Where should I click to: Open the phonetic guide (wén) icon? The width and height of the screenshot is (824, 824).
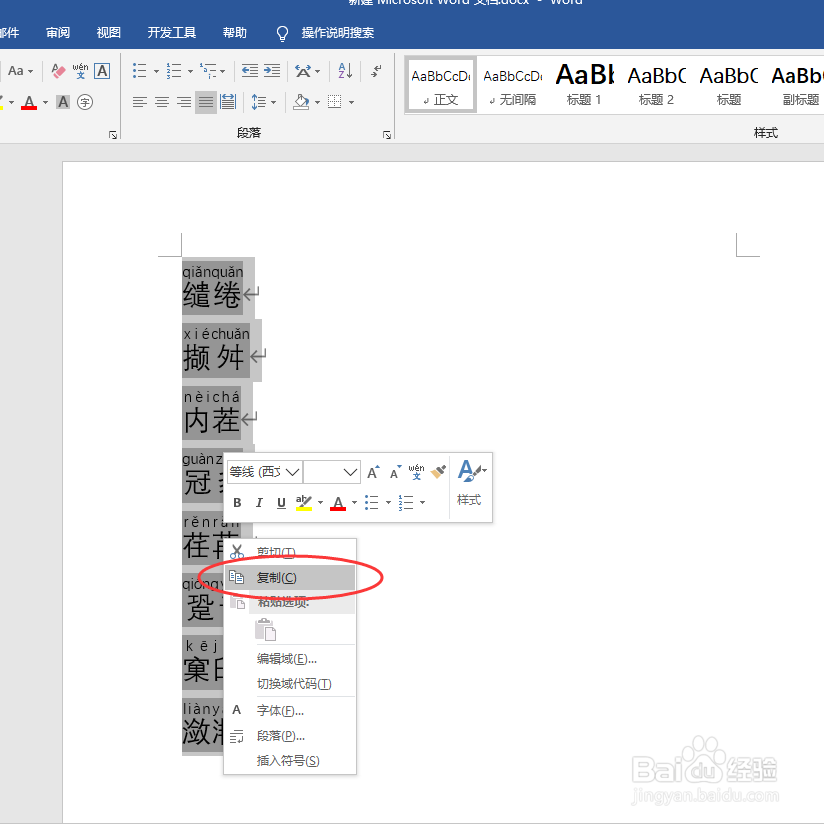click(81, 71)
